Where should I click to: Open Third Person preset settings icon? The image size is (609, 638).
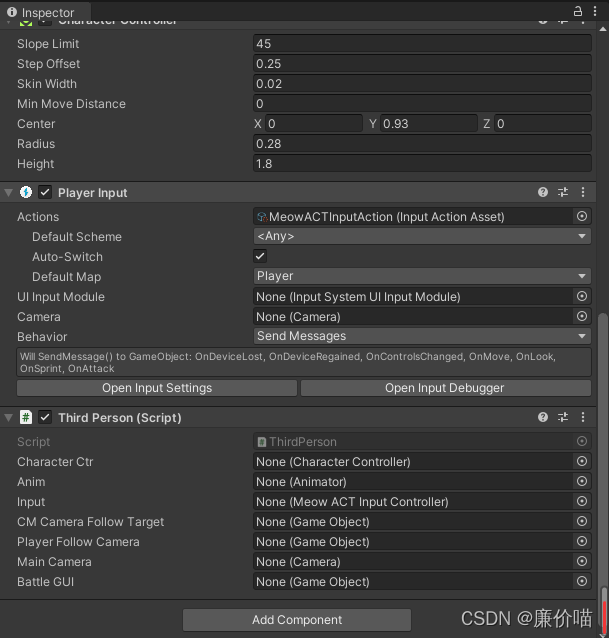[x=563, y=417]
